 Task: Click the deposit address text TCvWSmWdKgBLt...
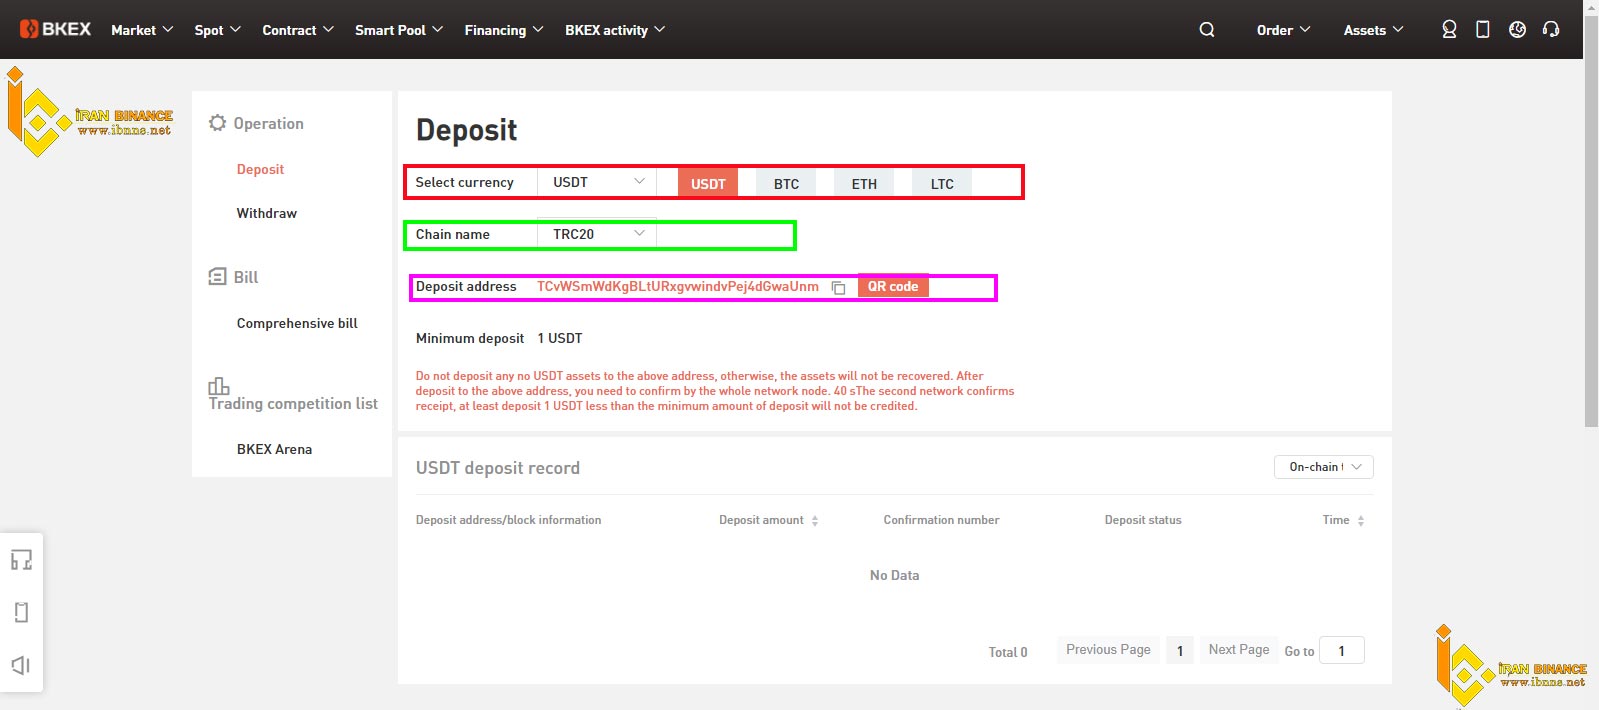click(x=678, y=286)
